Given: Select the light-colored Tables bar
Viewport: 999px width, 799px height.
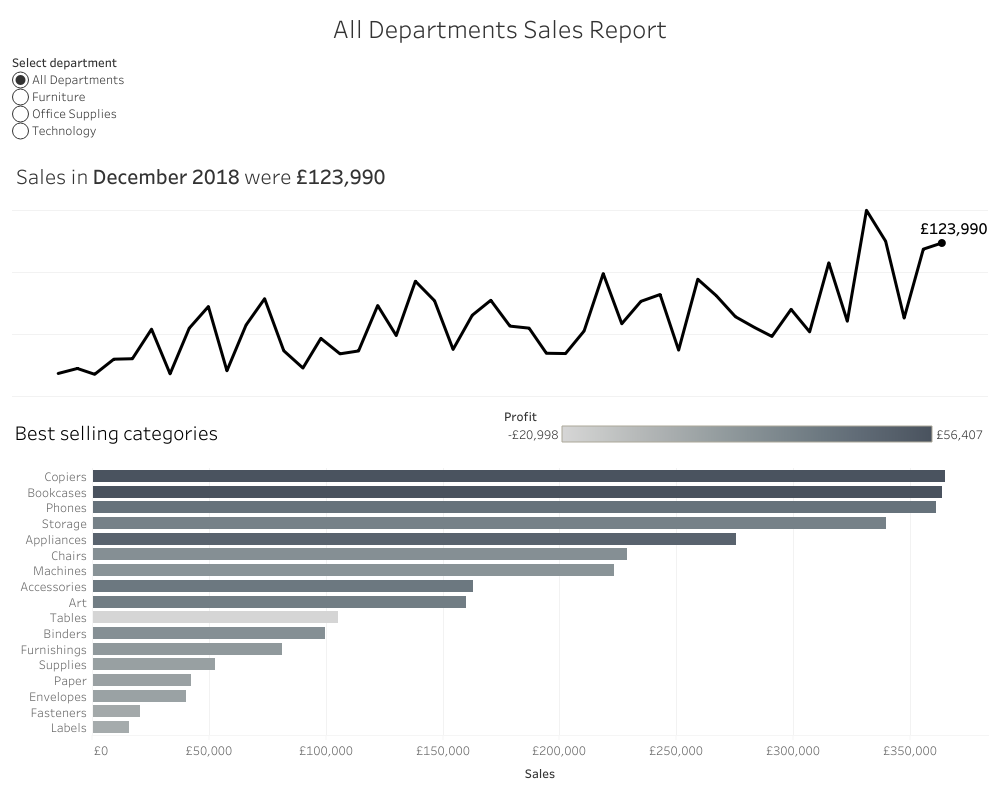Looking at the screenshot, I should pyautogui.click(x=215, y=618).
